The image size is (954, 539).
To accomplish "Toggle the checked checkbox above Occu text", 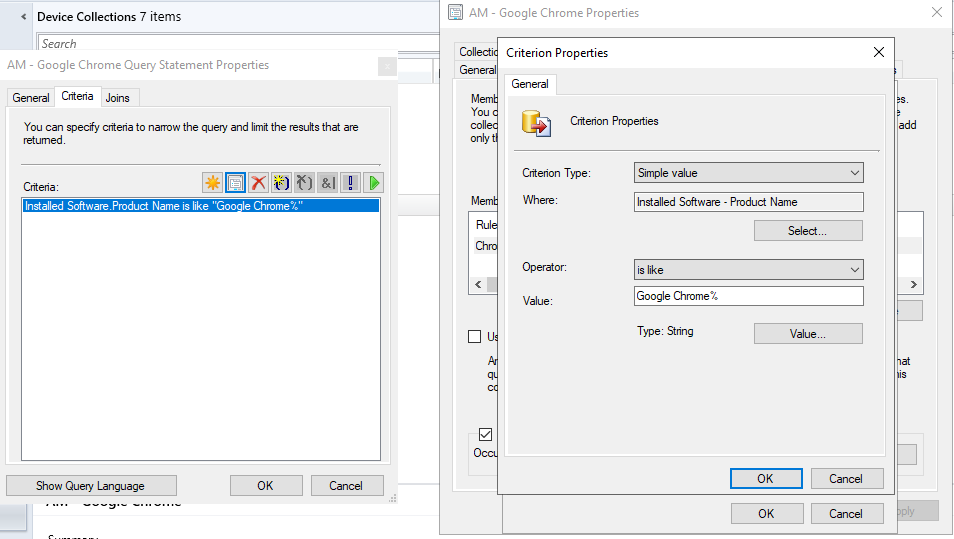I will point(486,434).
